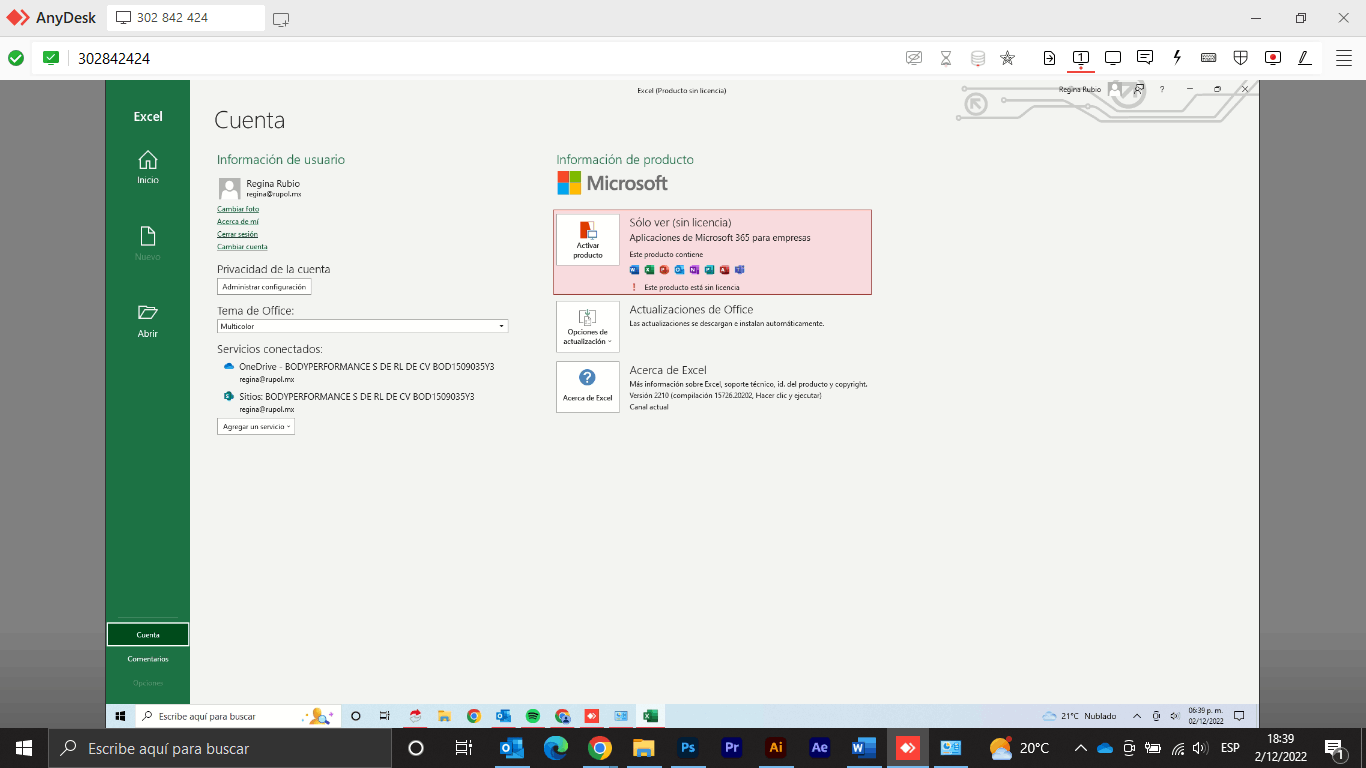Click remote taskbar search box
This screenshot has height=768, width=1366.
point(237,716)
